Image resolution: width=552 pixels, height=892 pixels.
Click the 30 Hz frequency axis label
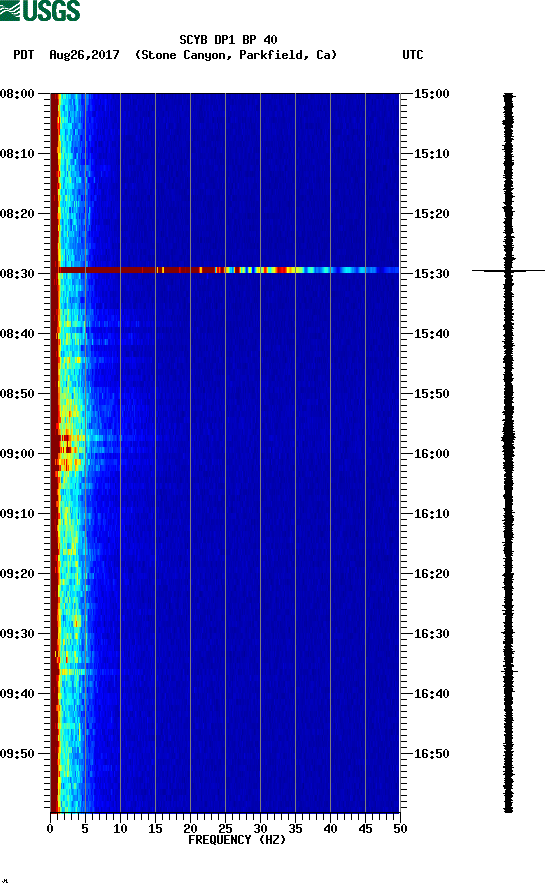260,829
